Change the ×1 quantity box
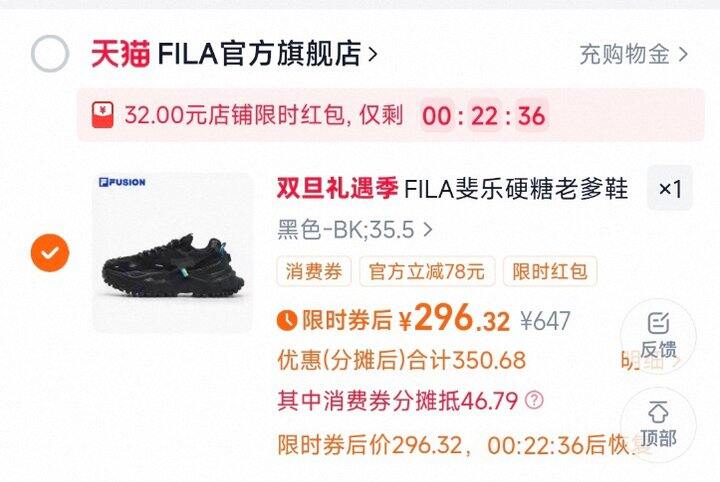 pyautogui.click(x=669, y=188)
